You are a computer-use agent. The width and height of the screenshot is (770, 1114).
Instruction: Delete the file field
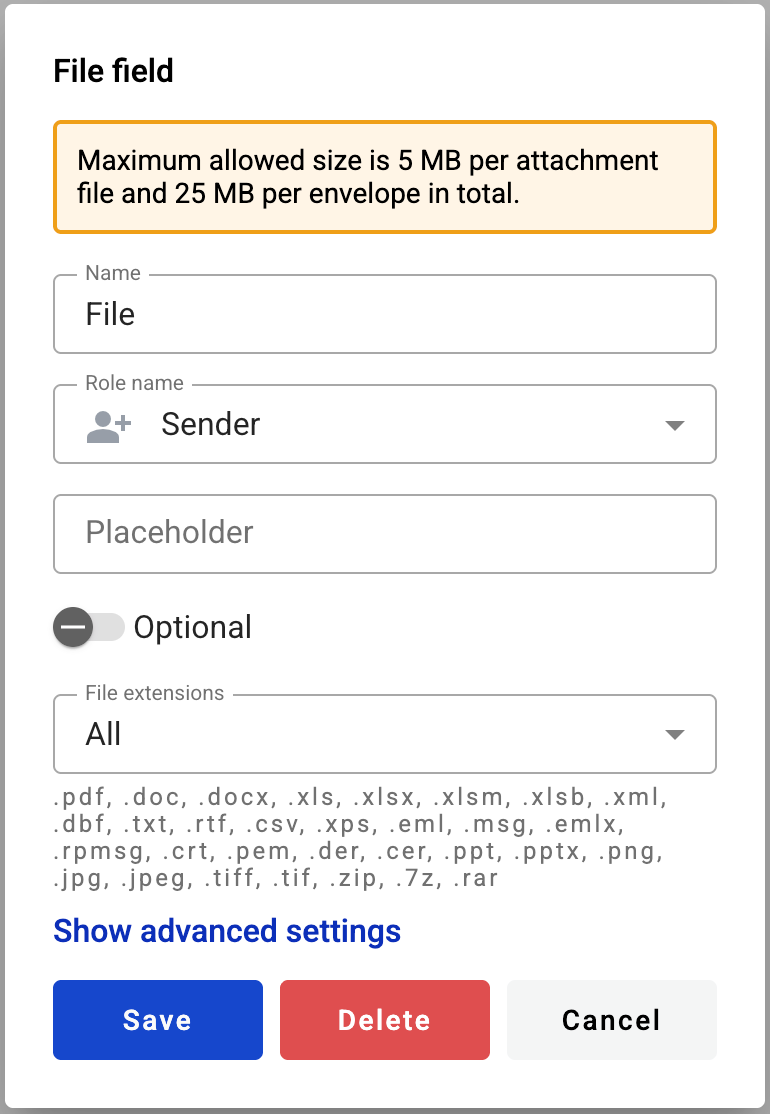click(384, 1019)
